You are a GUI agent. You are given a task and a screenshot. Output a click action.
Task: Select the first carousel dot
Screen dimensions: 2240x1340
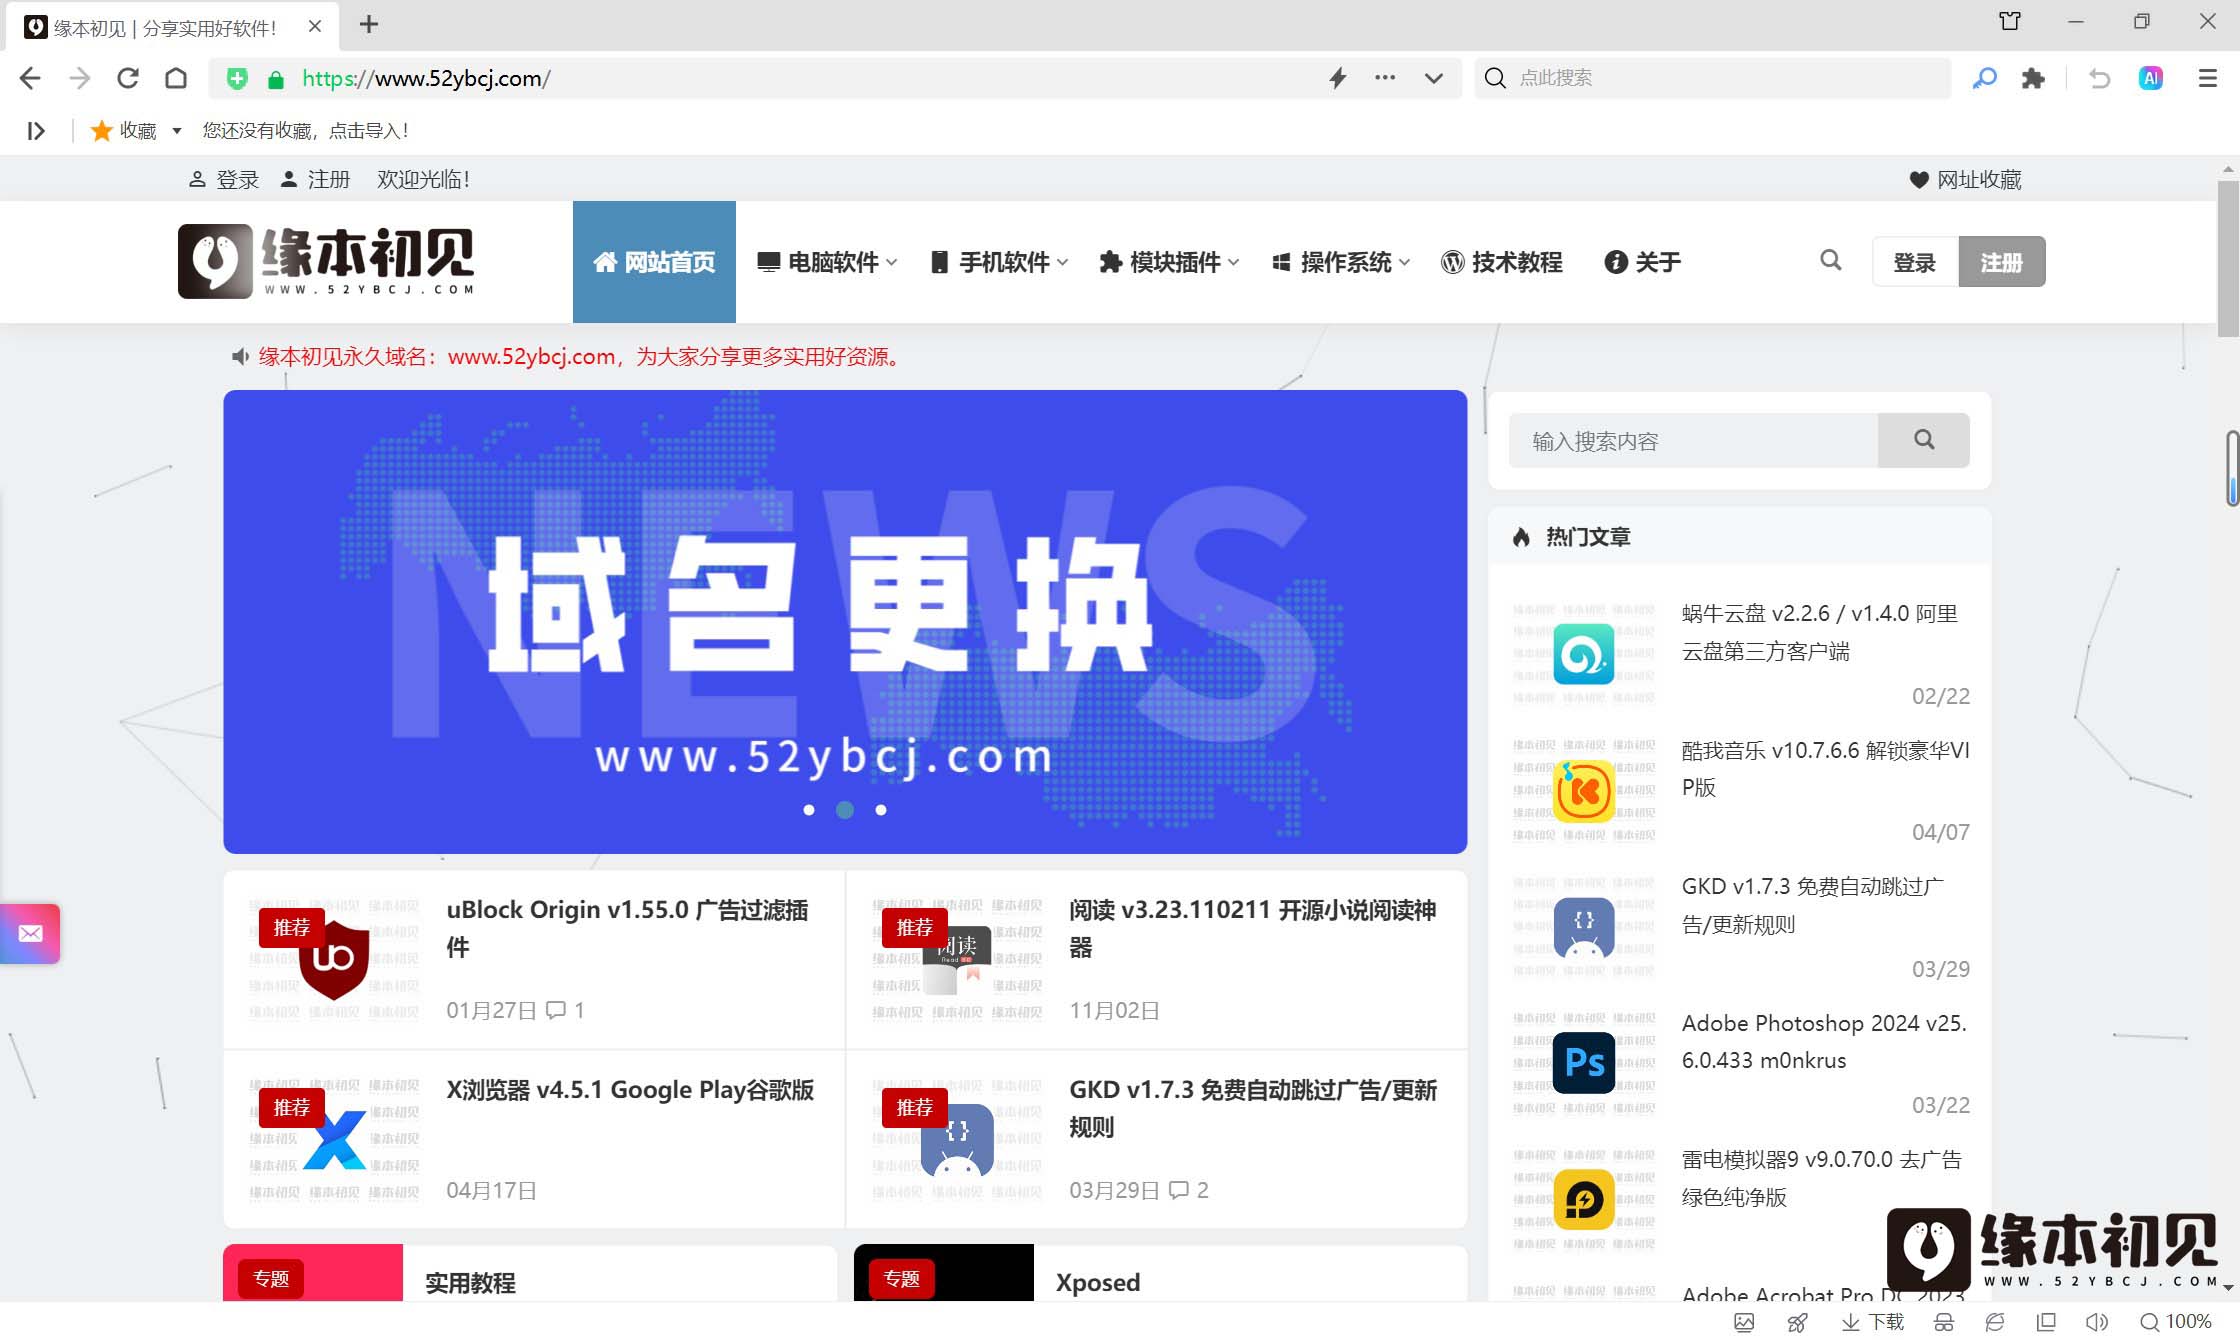click(x=809, y=810)
